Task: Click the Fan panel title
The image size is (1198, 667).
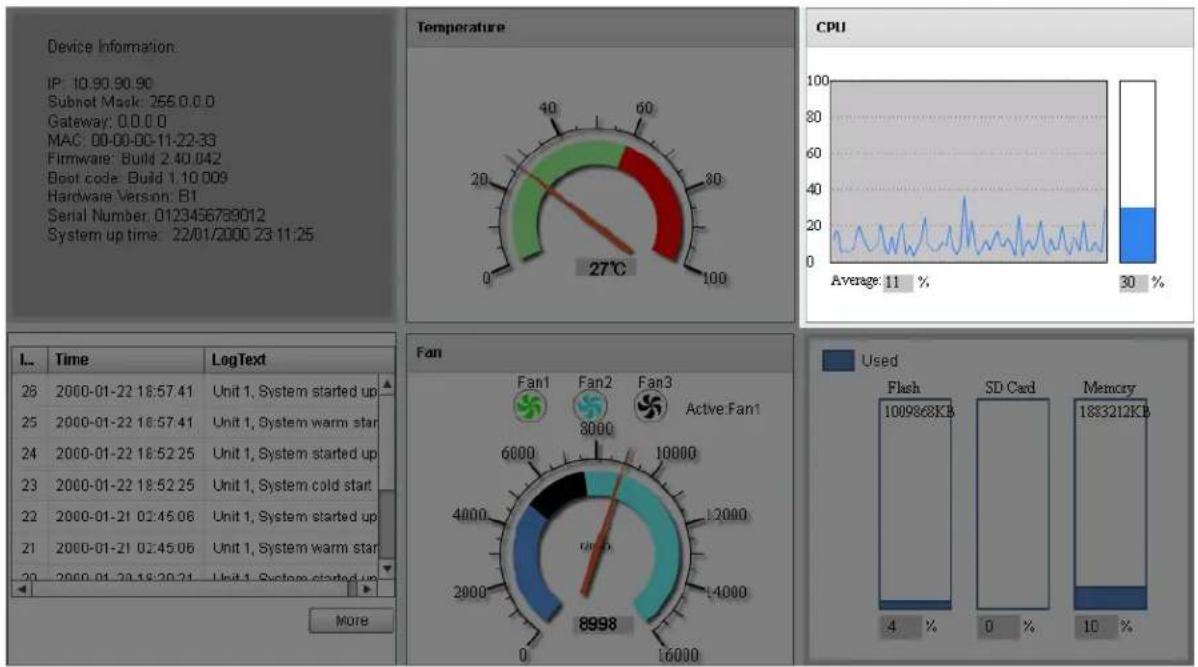Action: pyautogui.click(x=429, y=352)
